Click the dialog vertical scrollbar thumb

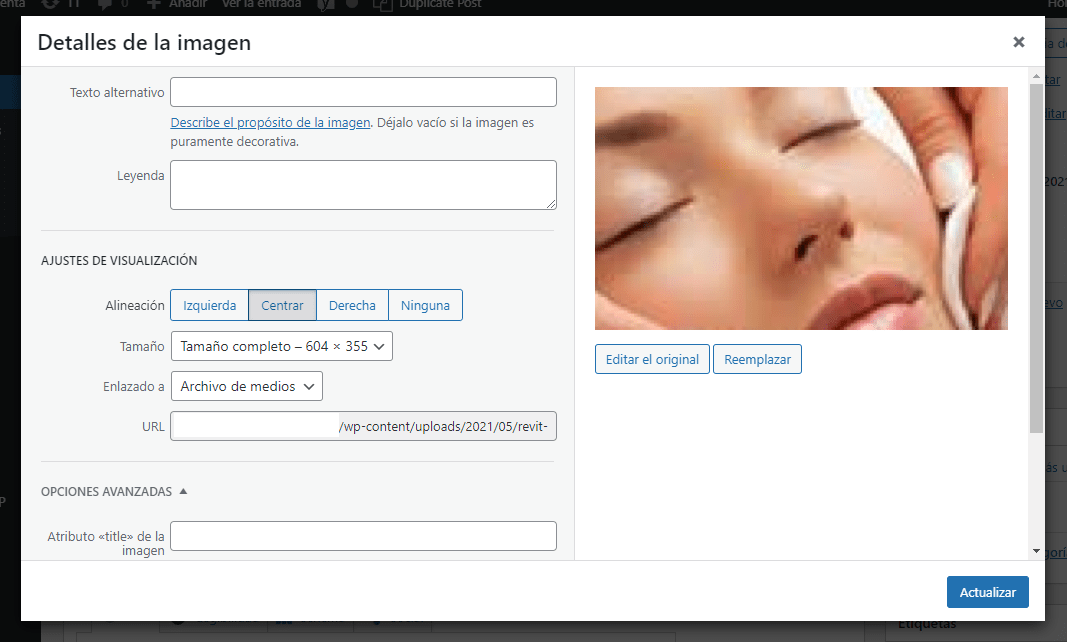click(1036, 259)
